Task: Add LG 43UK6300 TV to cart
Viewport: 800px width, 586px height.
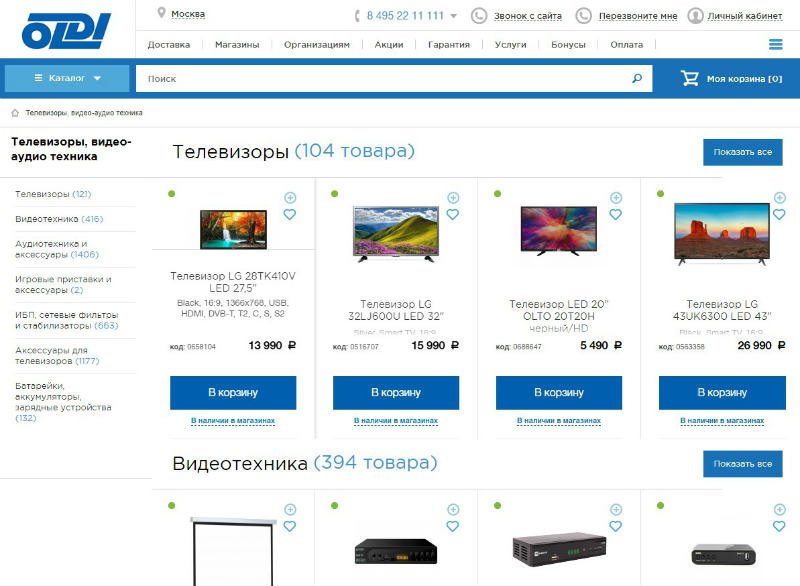Action: click(x=722, y=393)
